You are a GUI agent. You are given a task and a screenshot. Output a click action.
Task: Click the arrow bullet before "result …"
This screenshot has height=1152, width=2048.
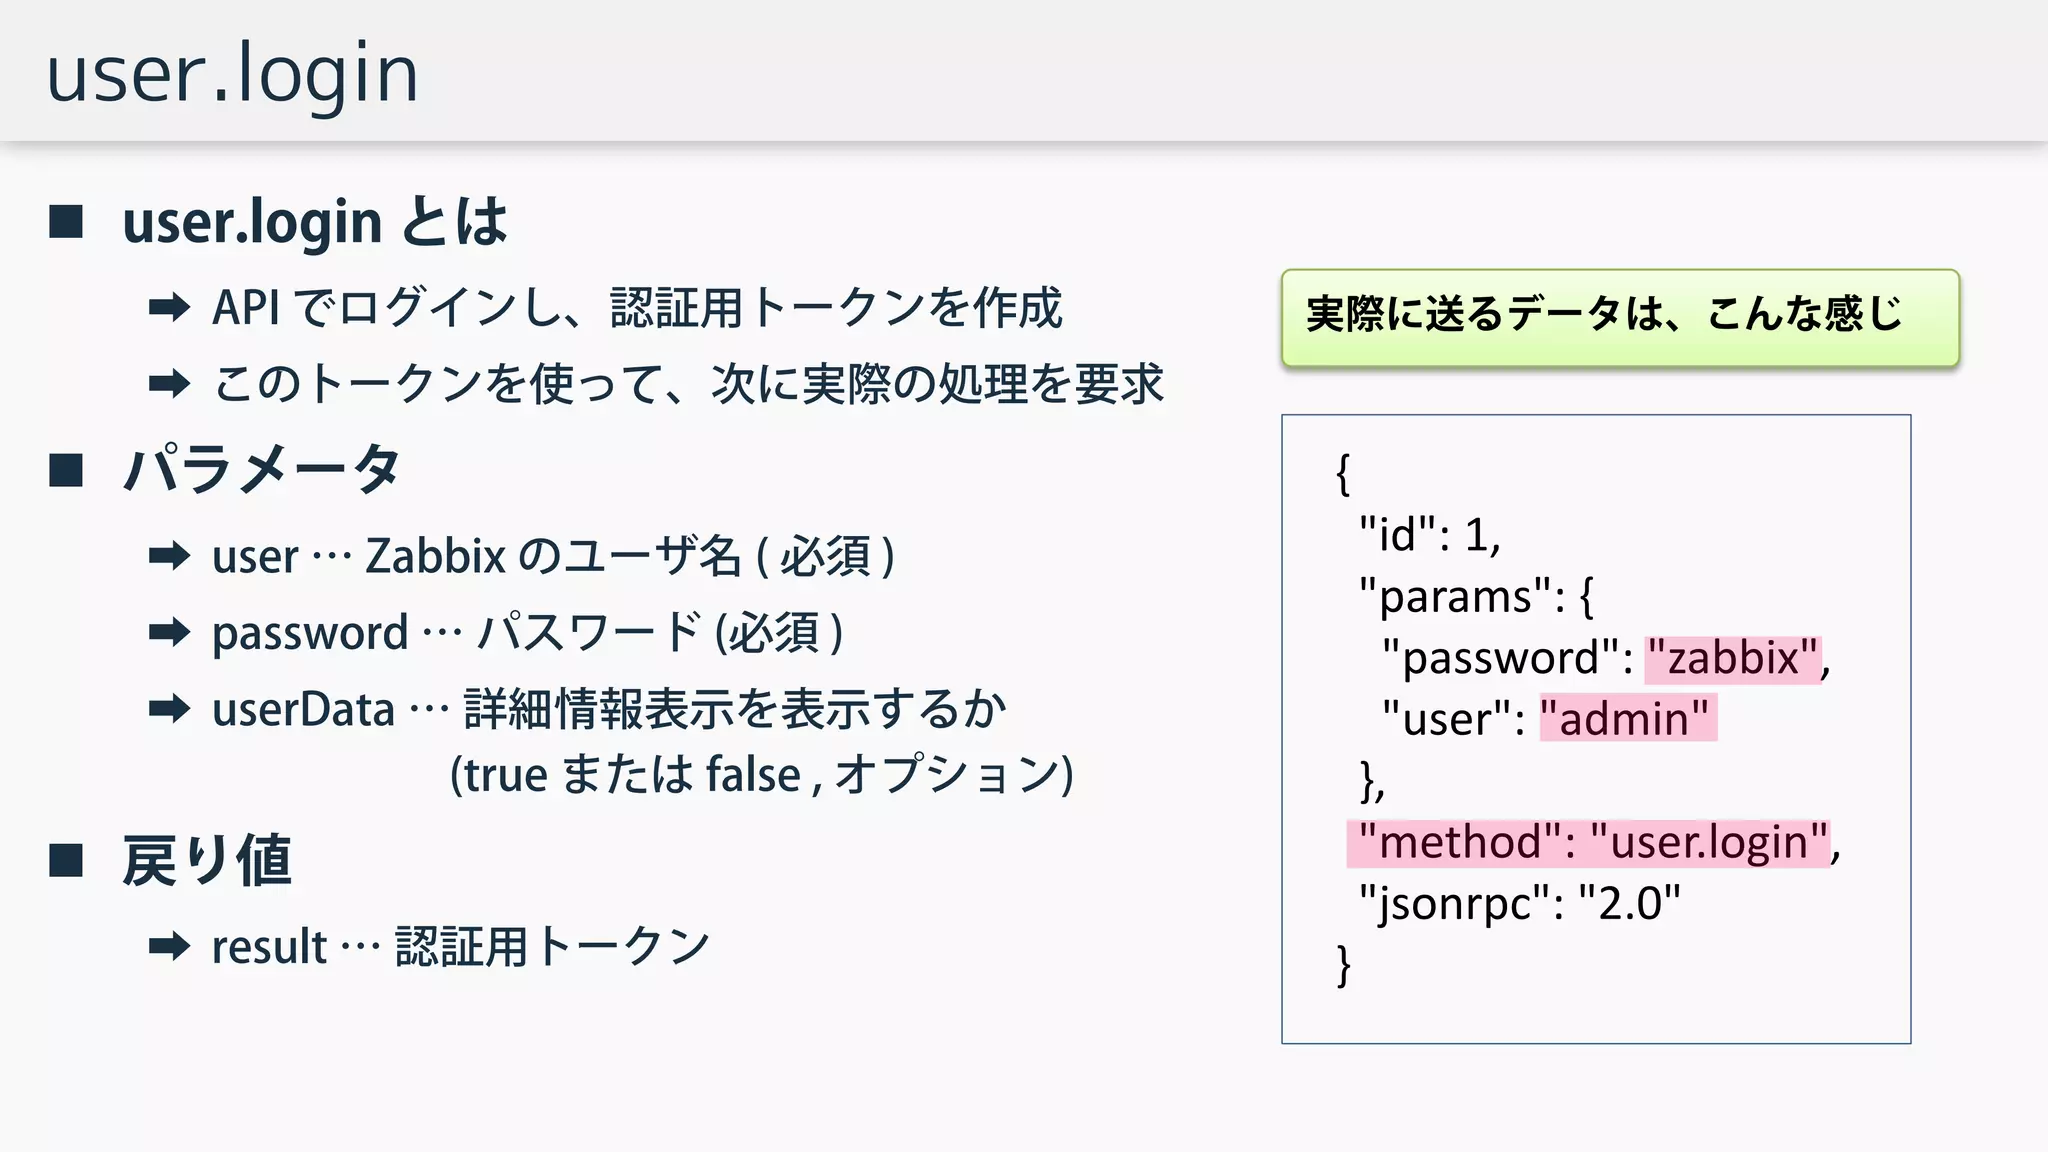169,946
